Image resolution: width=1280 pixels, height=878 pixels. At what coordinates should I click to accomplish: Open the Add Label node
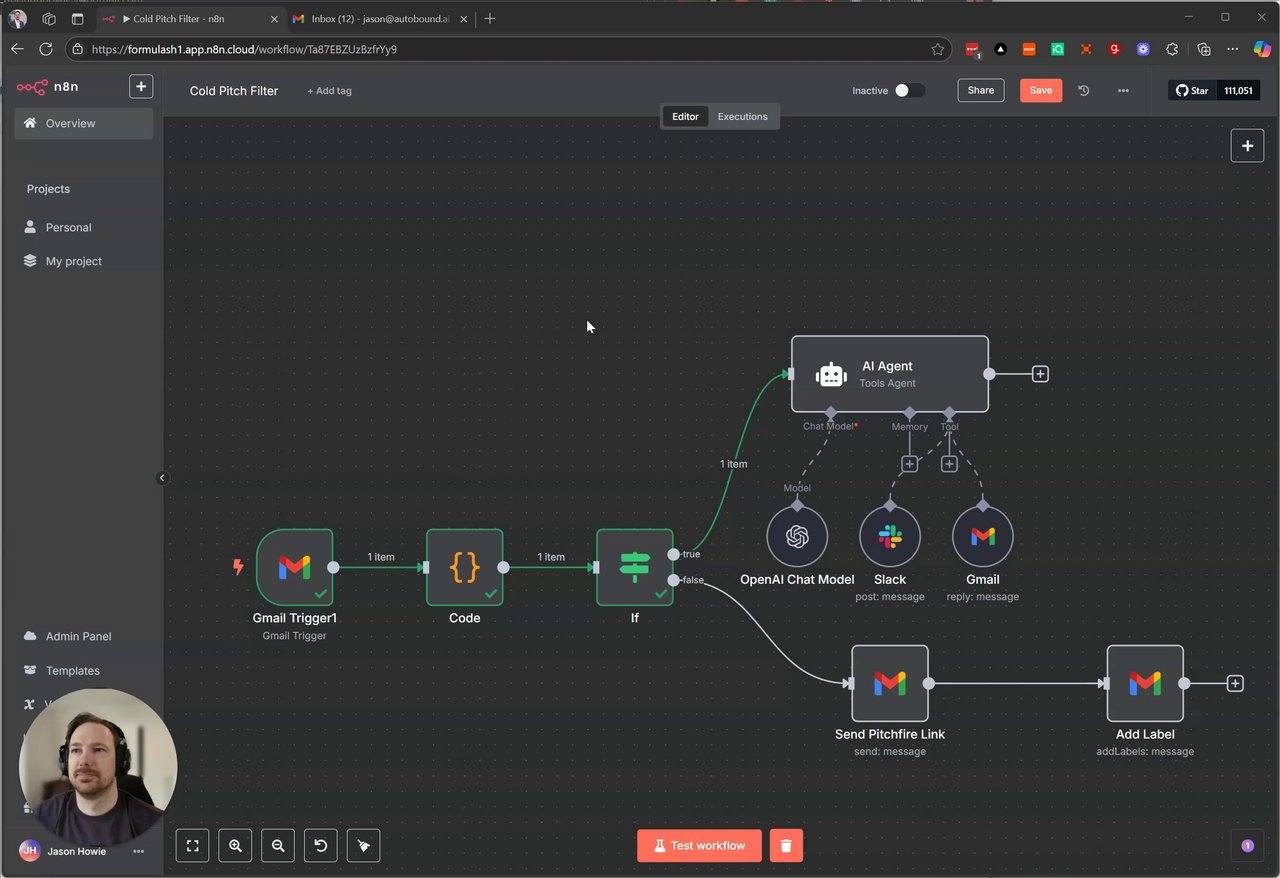click(x=1145, y=683)
